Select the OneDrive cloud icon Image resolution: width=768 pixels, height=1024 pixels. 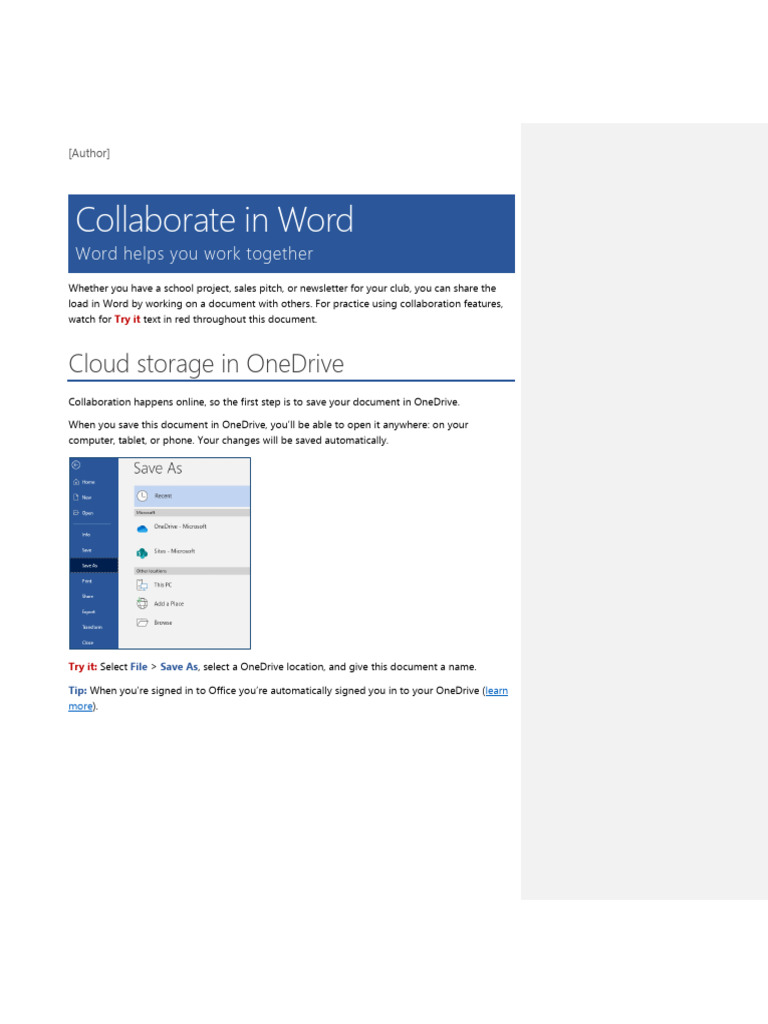point(142,527)
